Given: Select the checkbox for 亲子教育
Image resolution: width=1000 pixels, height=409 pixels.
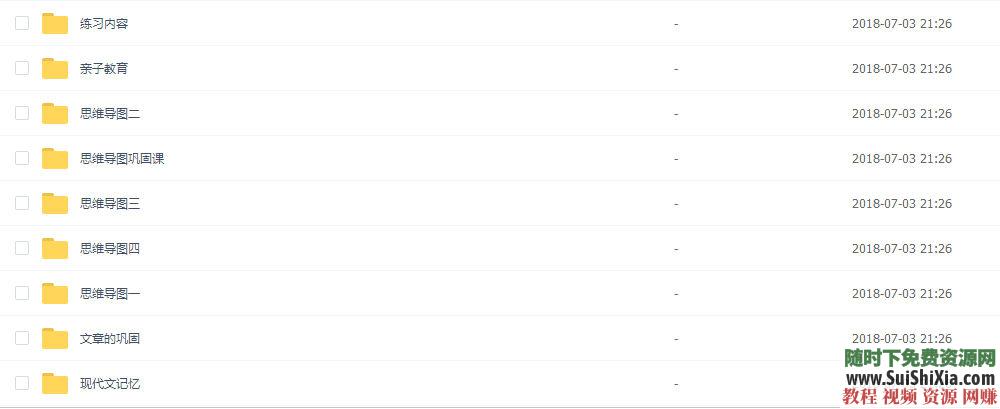Looking at the screenshot, I should tap(22, 68).
